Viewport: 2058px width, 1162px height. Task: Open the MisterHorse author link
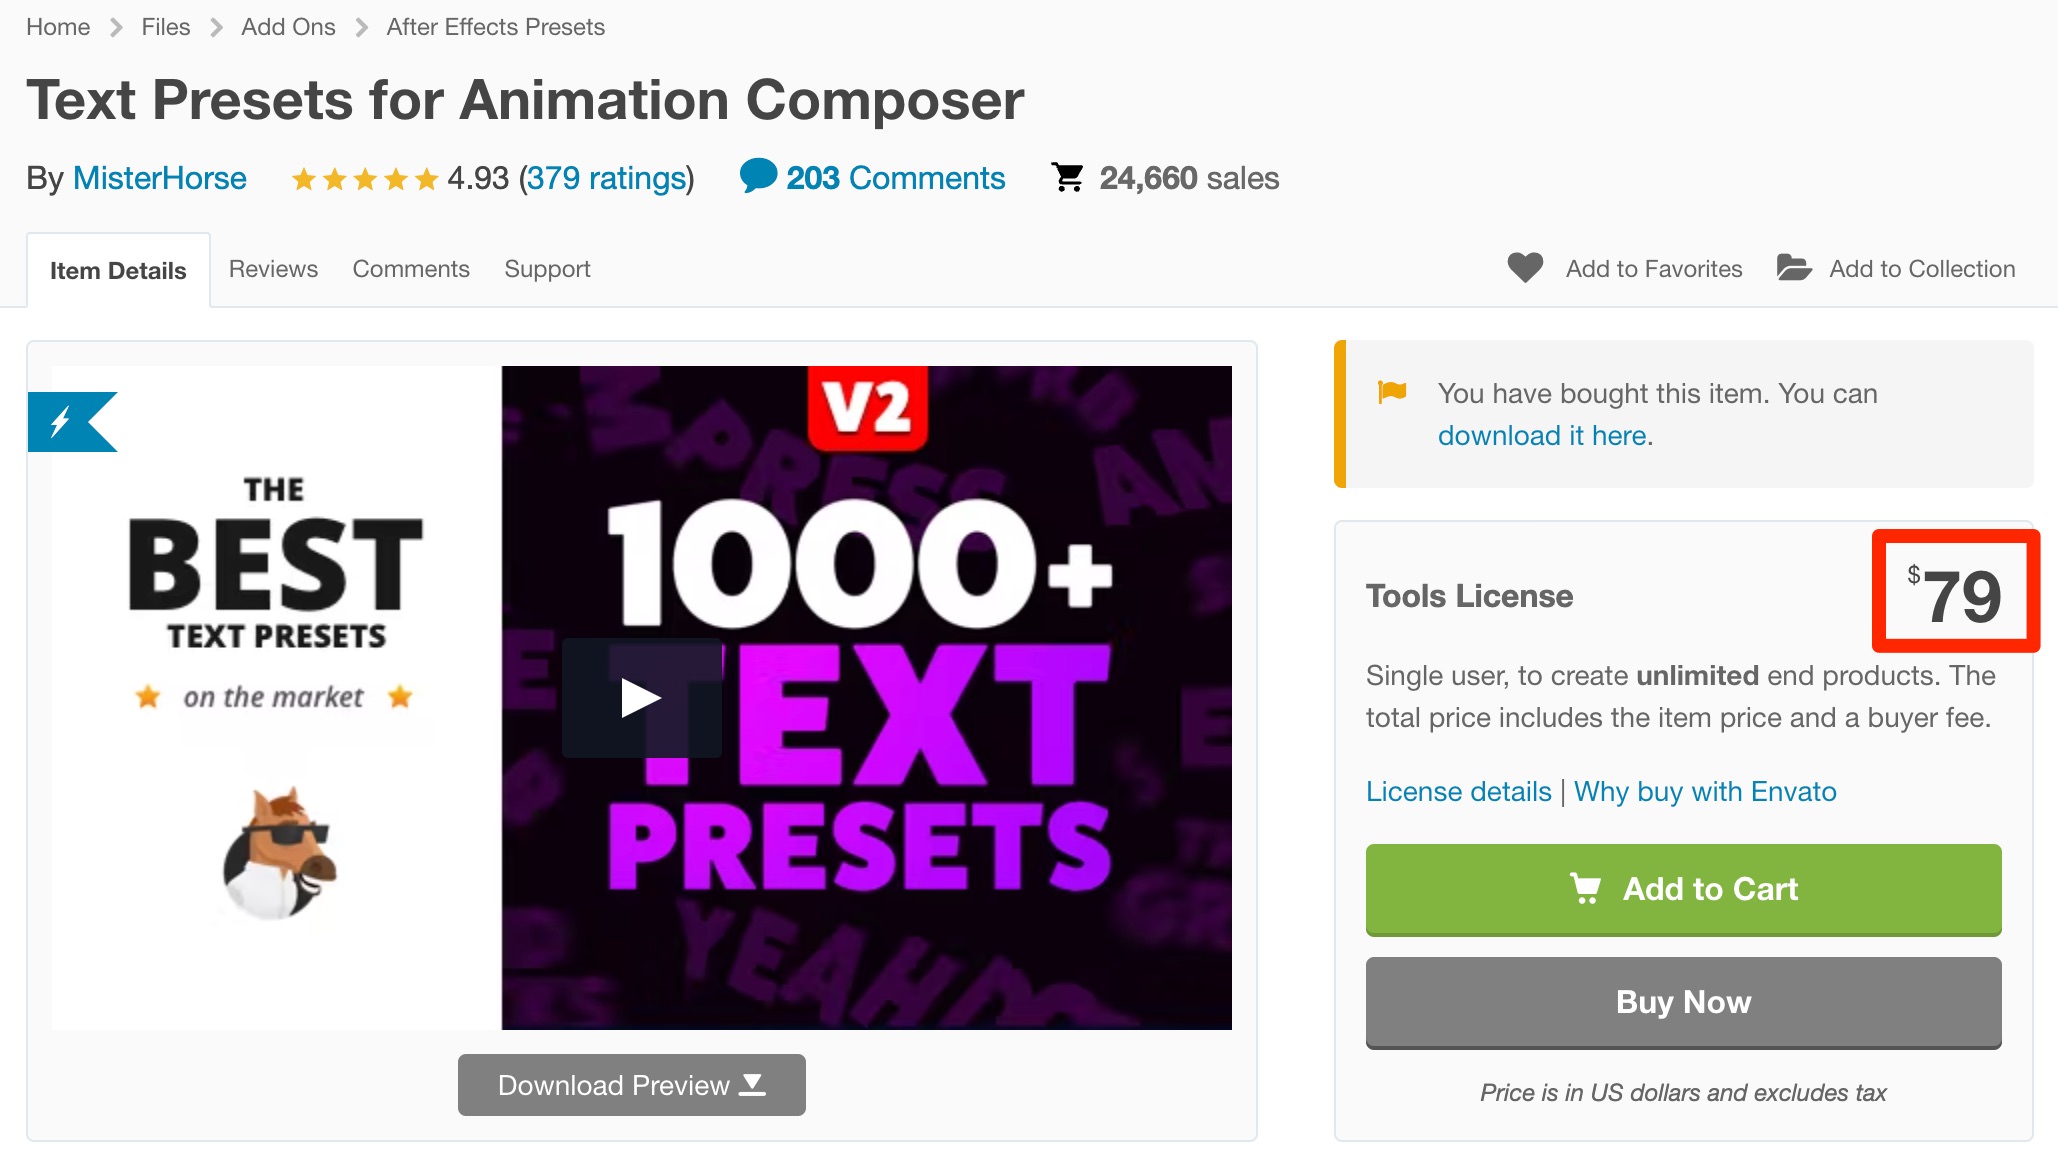coord(160,178)
